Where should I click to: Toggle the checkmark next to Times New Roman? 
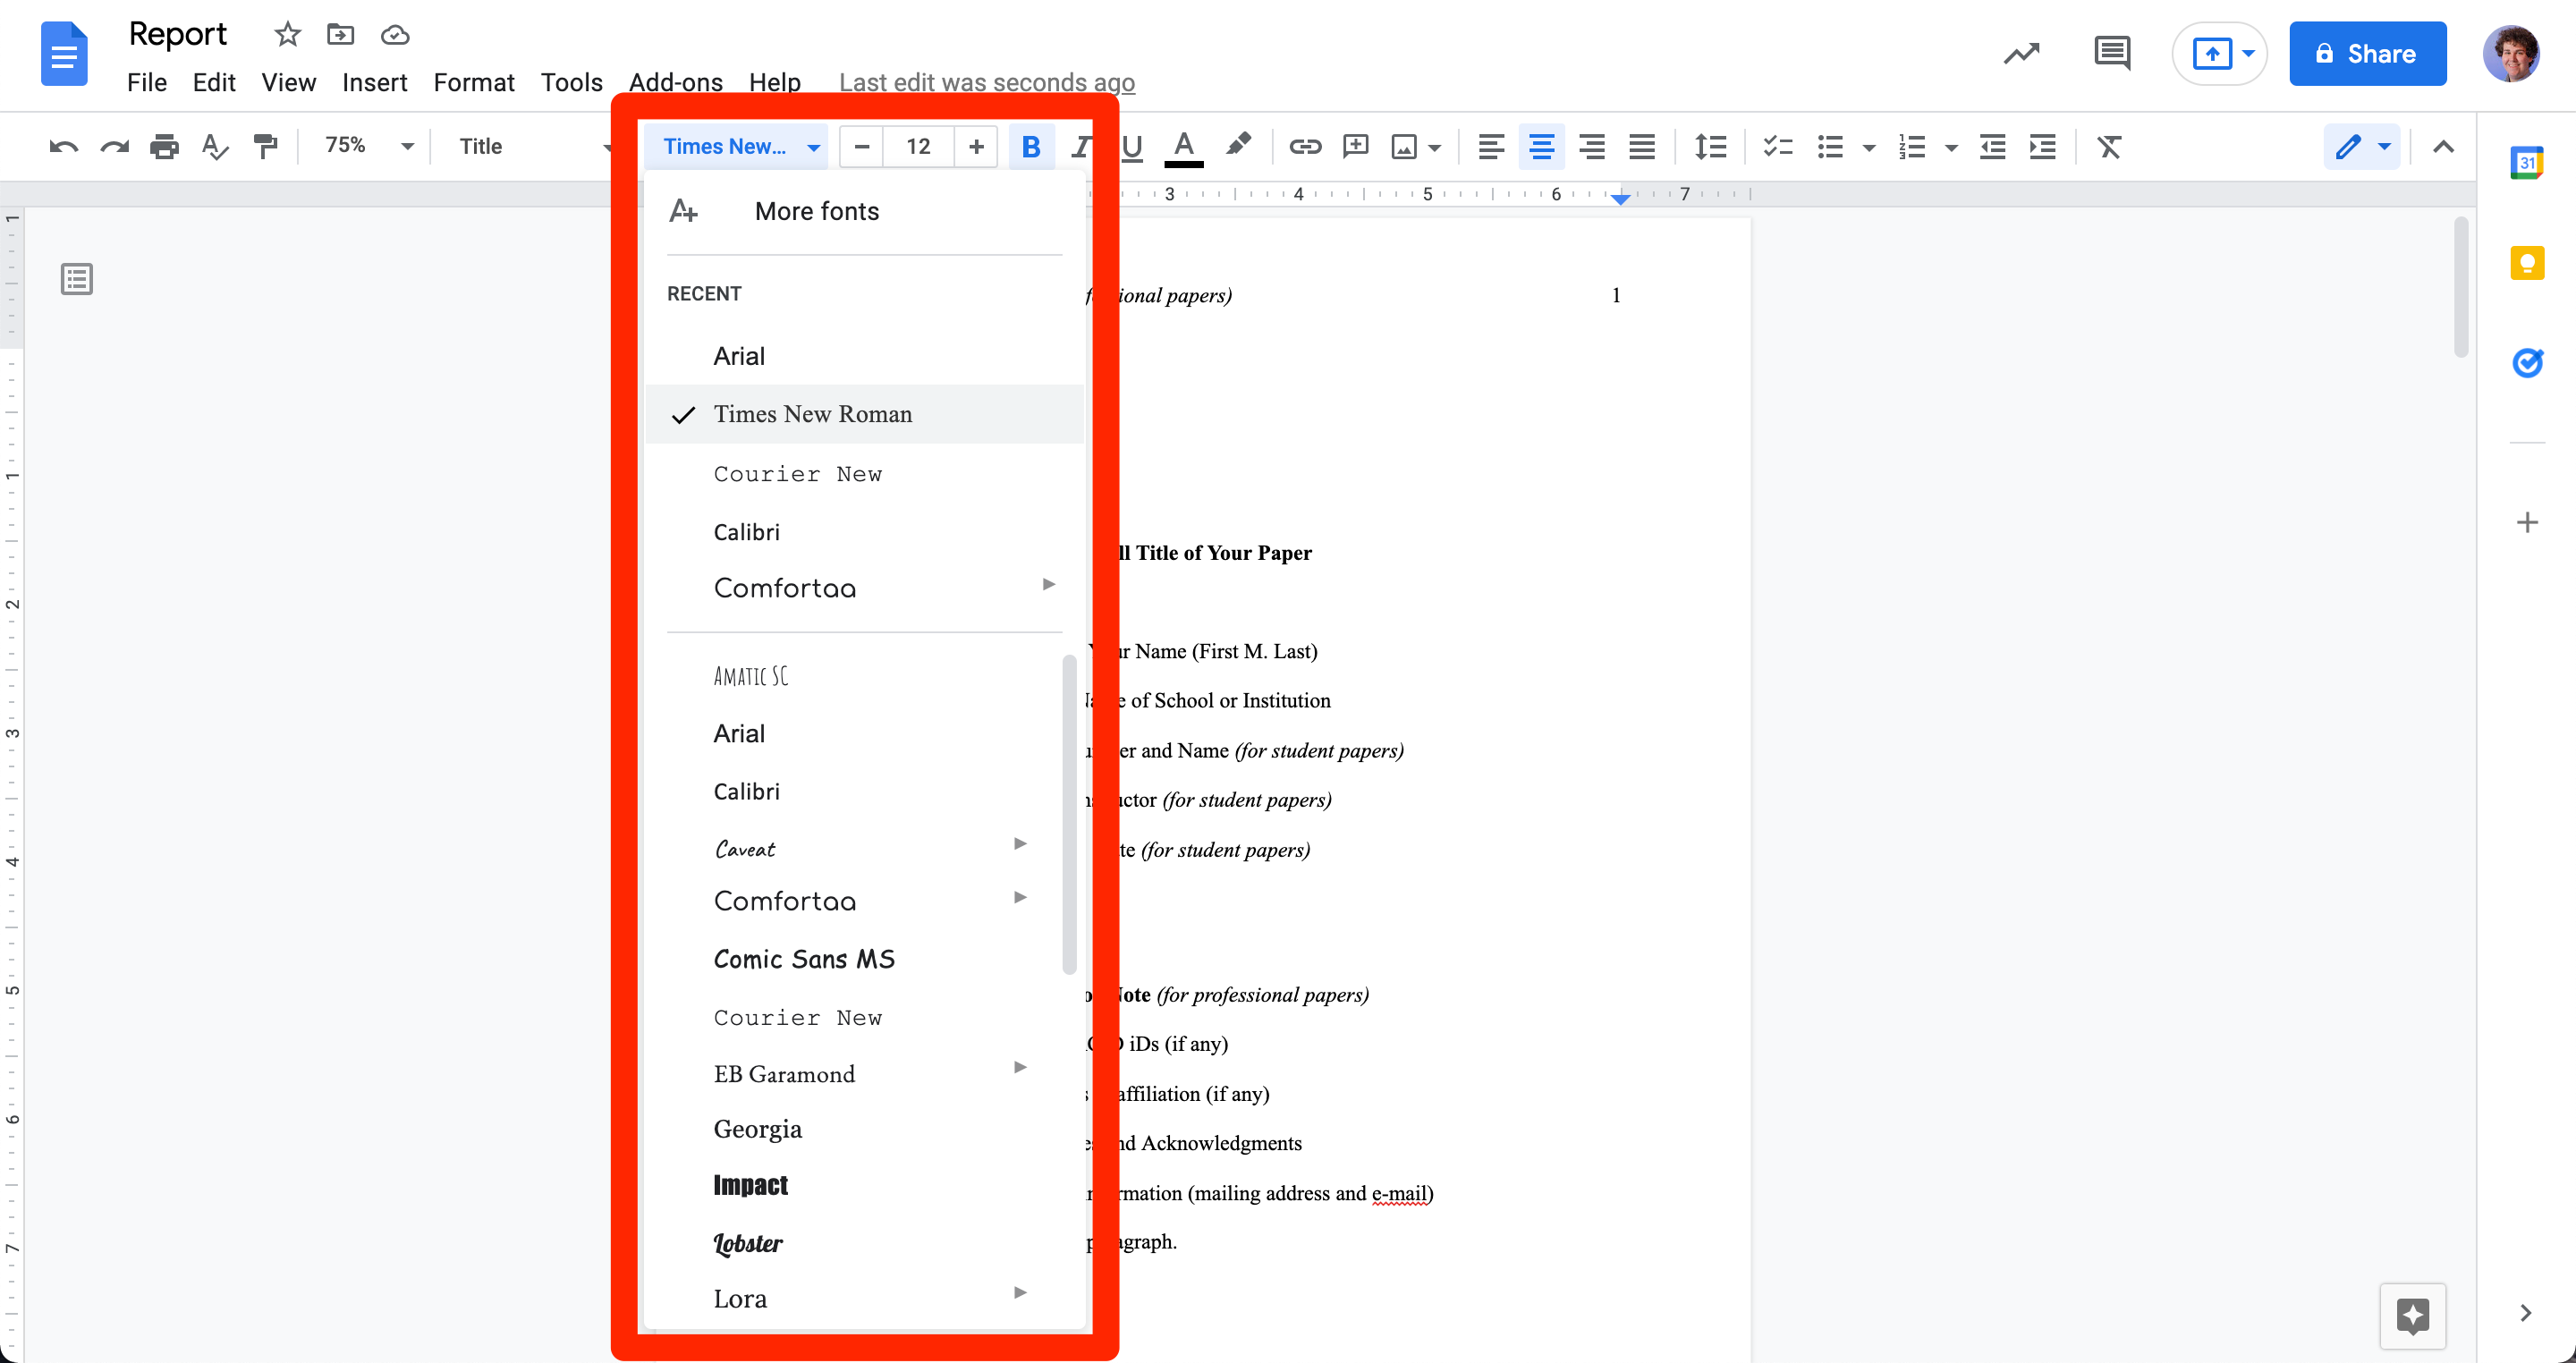[x=685, y=414]
